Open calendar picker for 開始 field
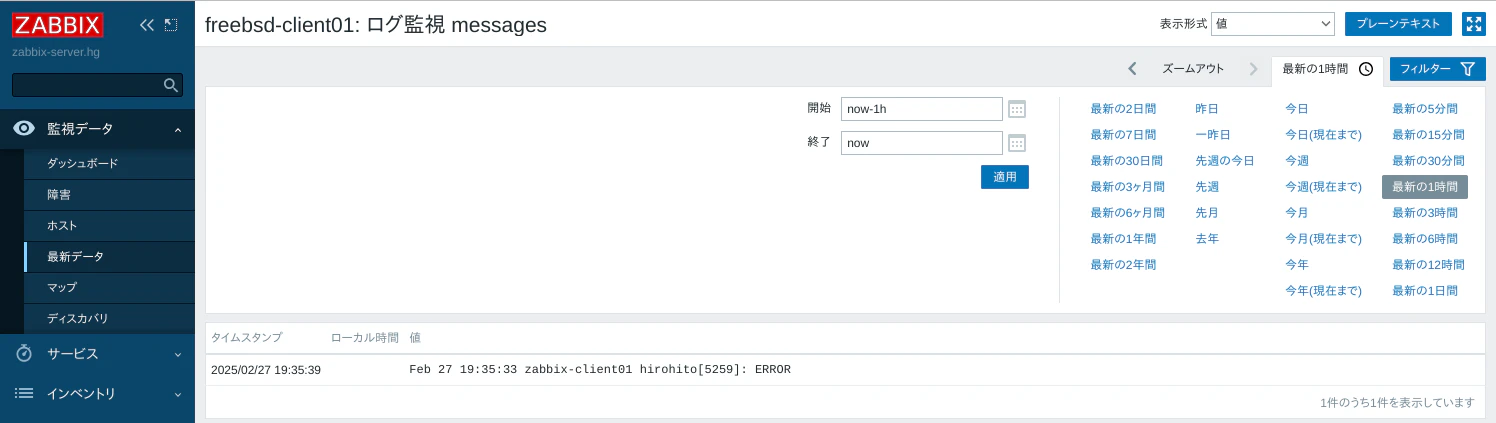This screenshot has height=423, width=1496. [1017, 109]
